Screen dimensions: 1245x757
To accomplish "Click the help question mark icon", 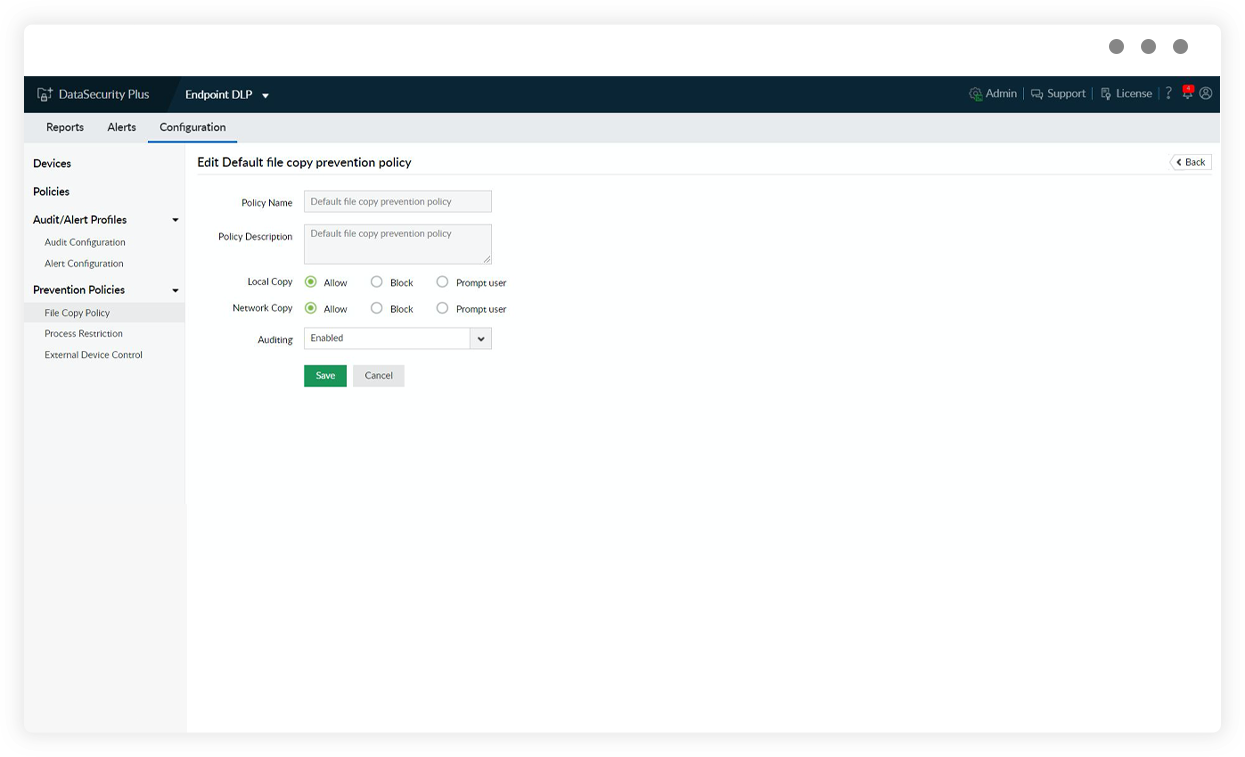I will pyautogui.click(x=1167, y=93).
